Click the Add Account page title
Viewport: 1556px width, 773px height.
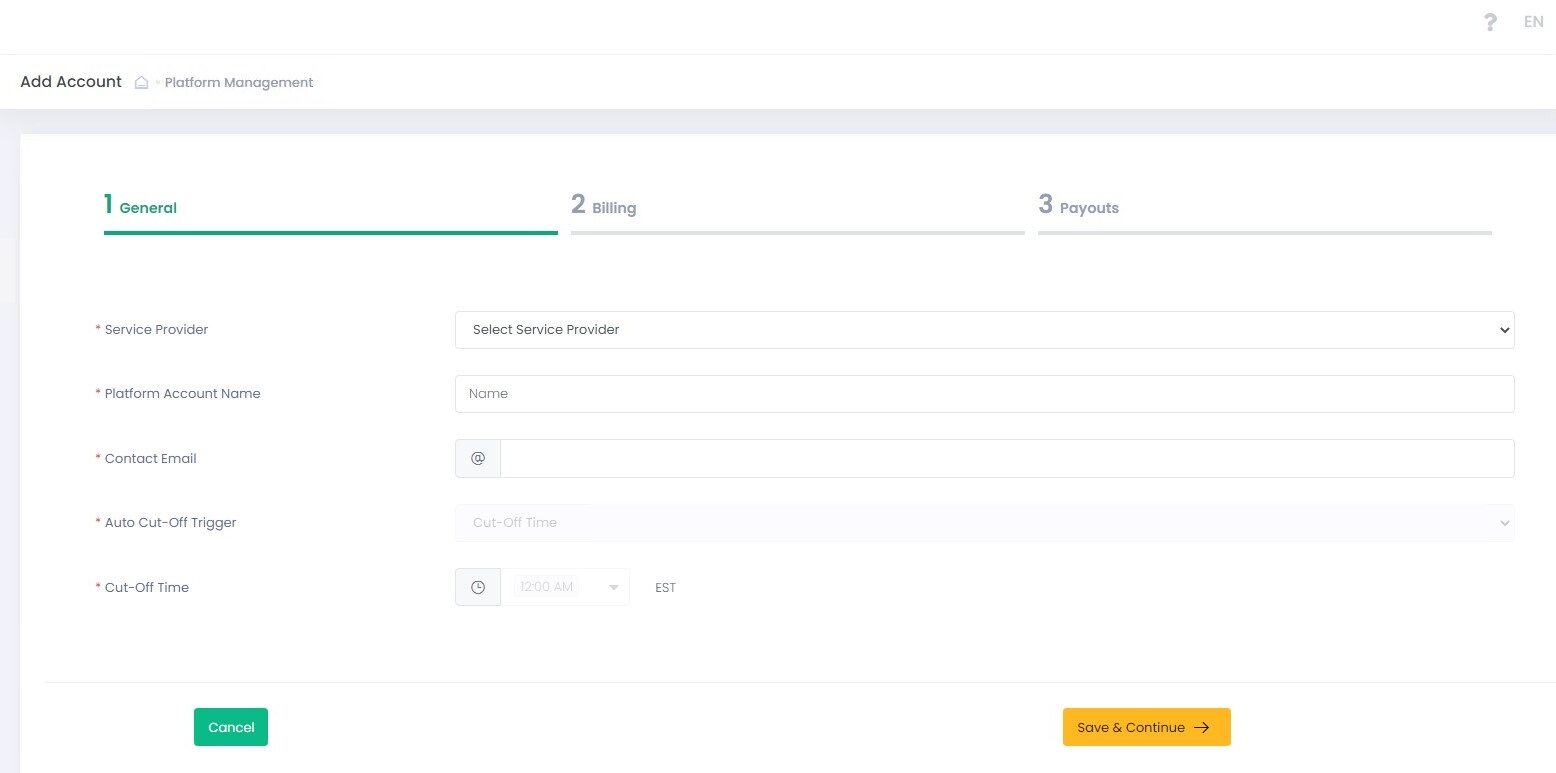click(71, 82)
